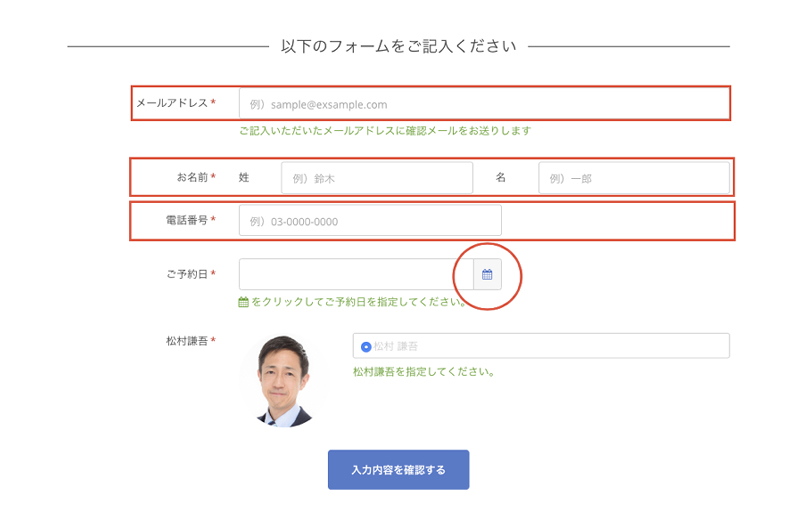Click the 姓 label beside name field
This screenshot has width=796, height=528.
pyautogui.click(x=244, y=177)
